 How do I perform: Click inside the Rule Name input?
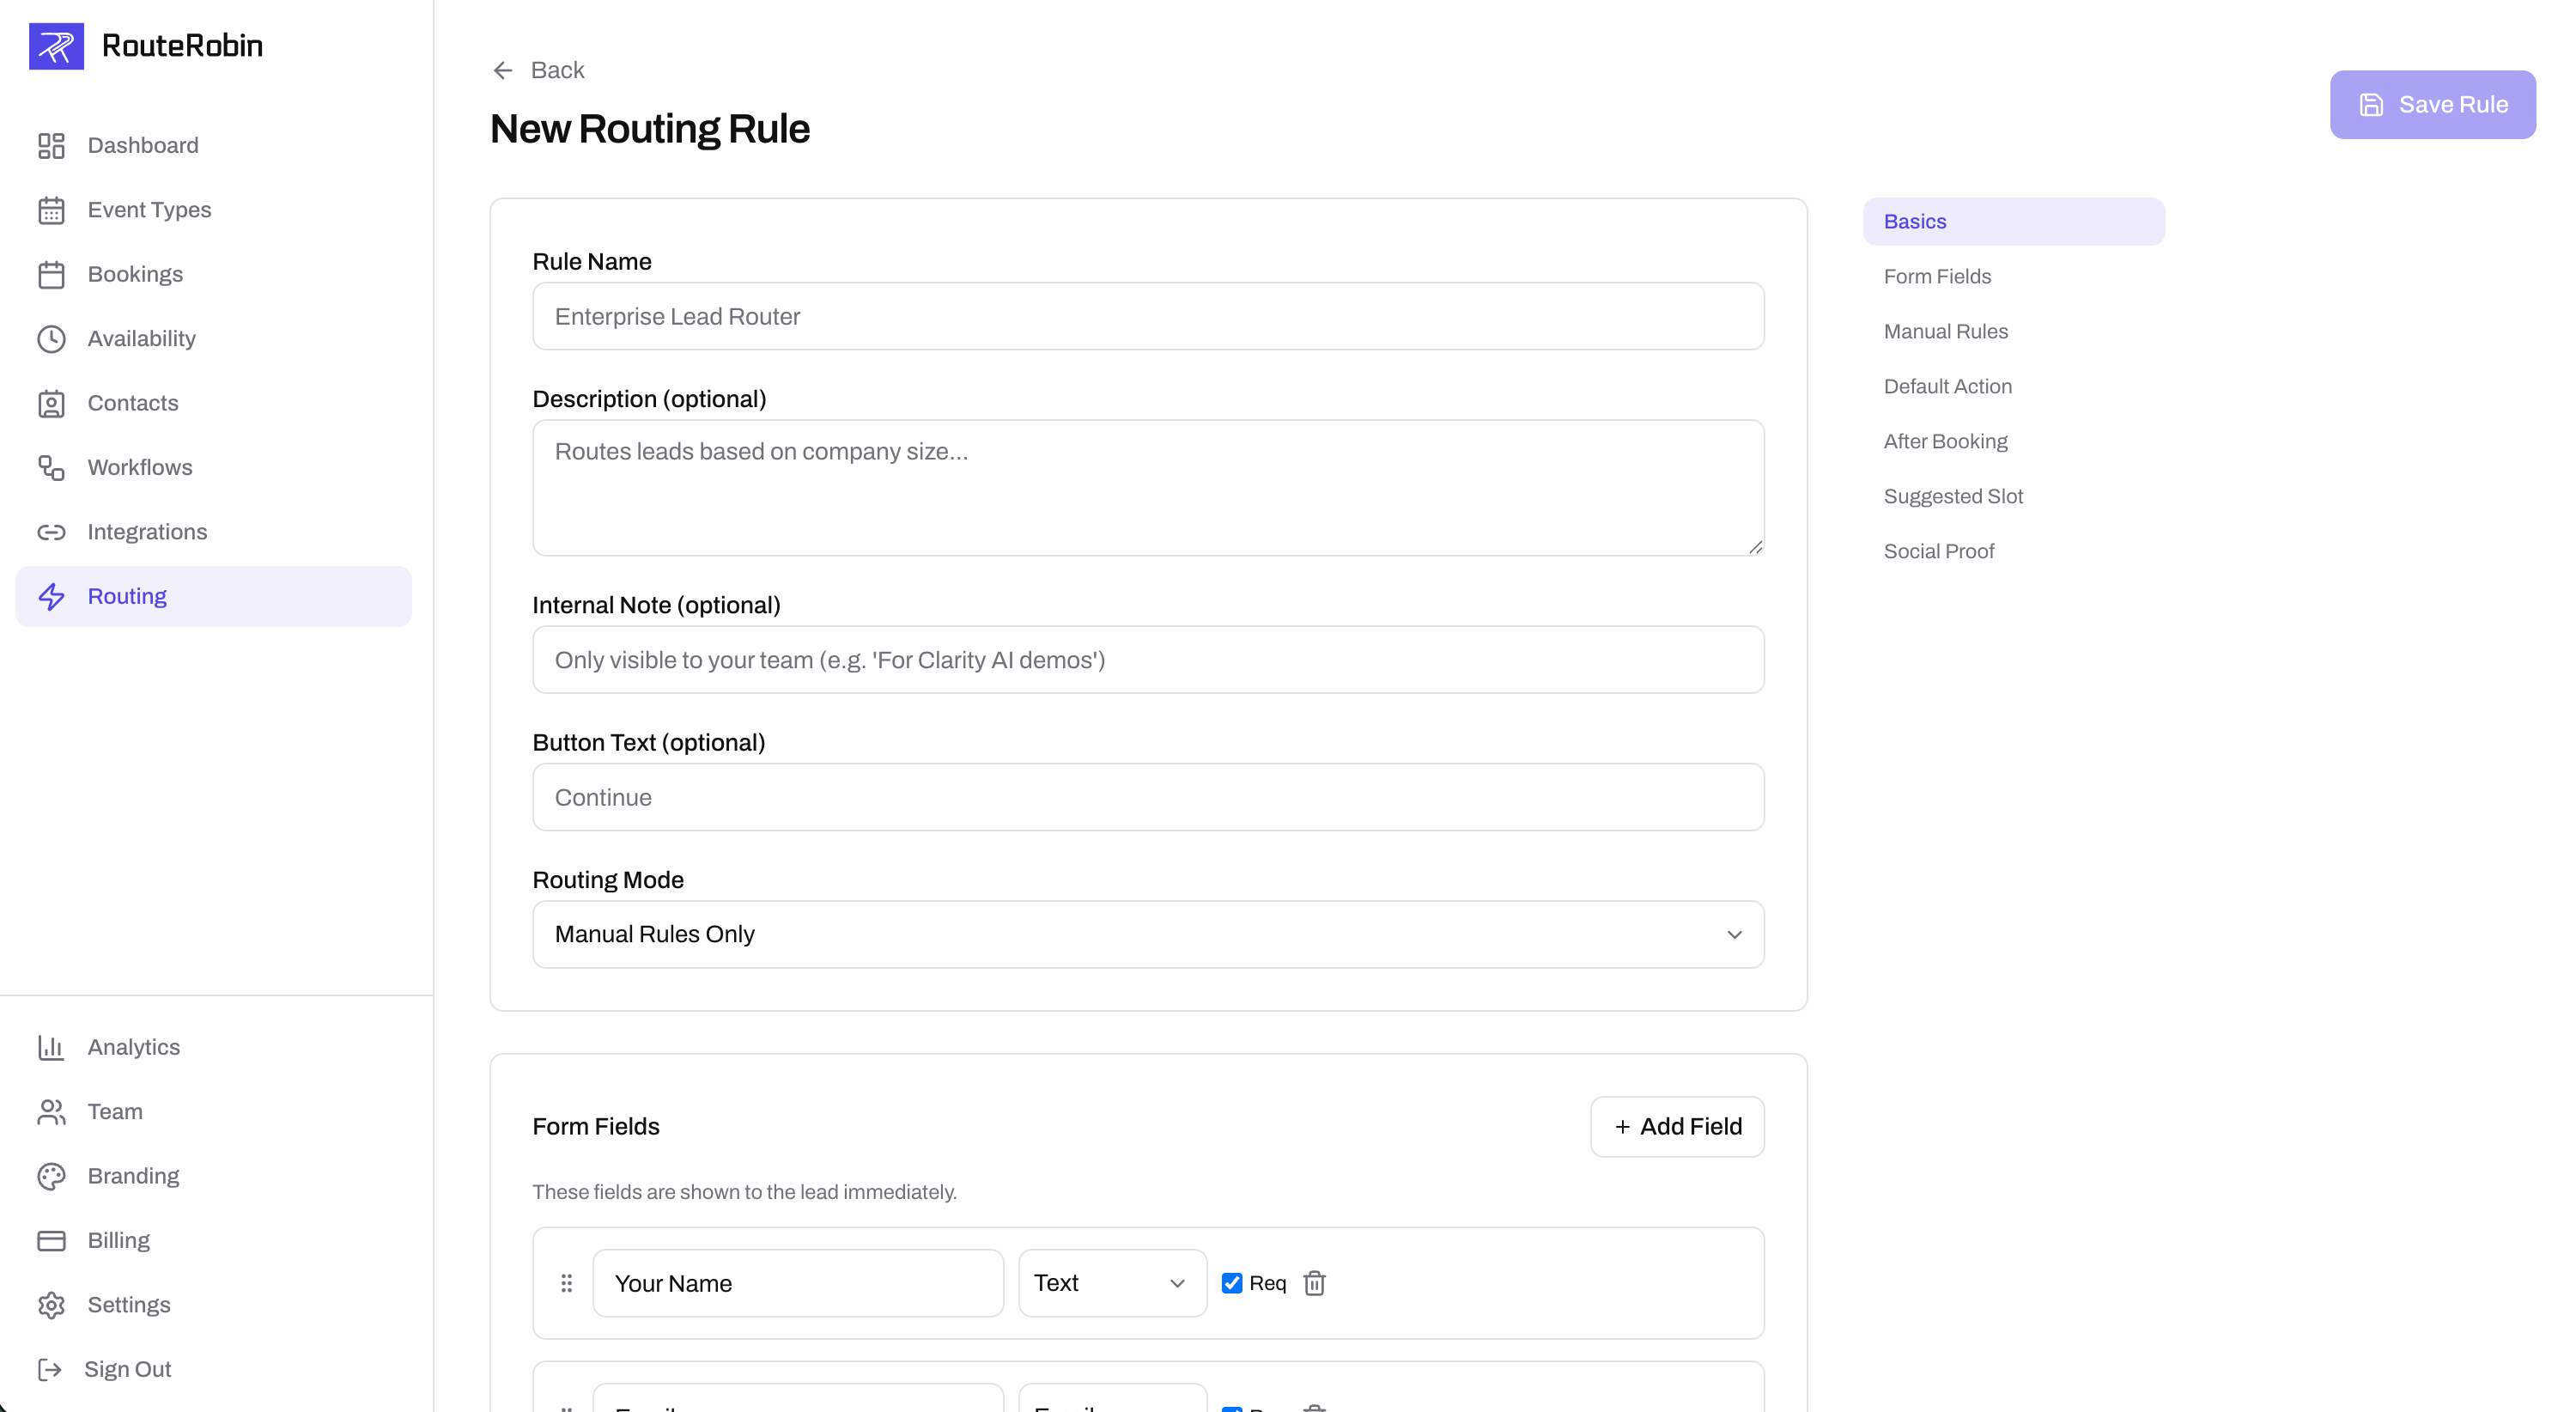[1147, 316]
